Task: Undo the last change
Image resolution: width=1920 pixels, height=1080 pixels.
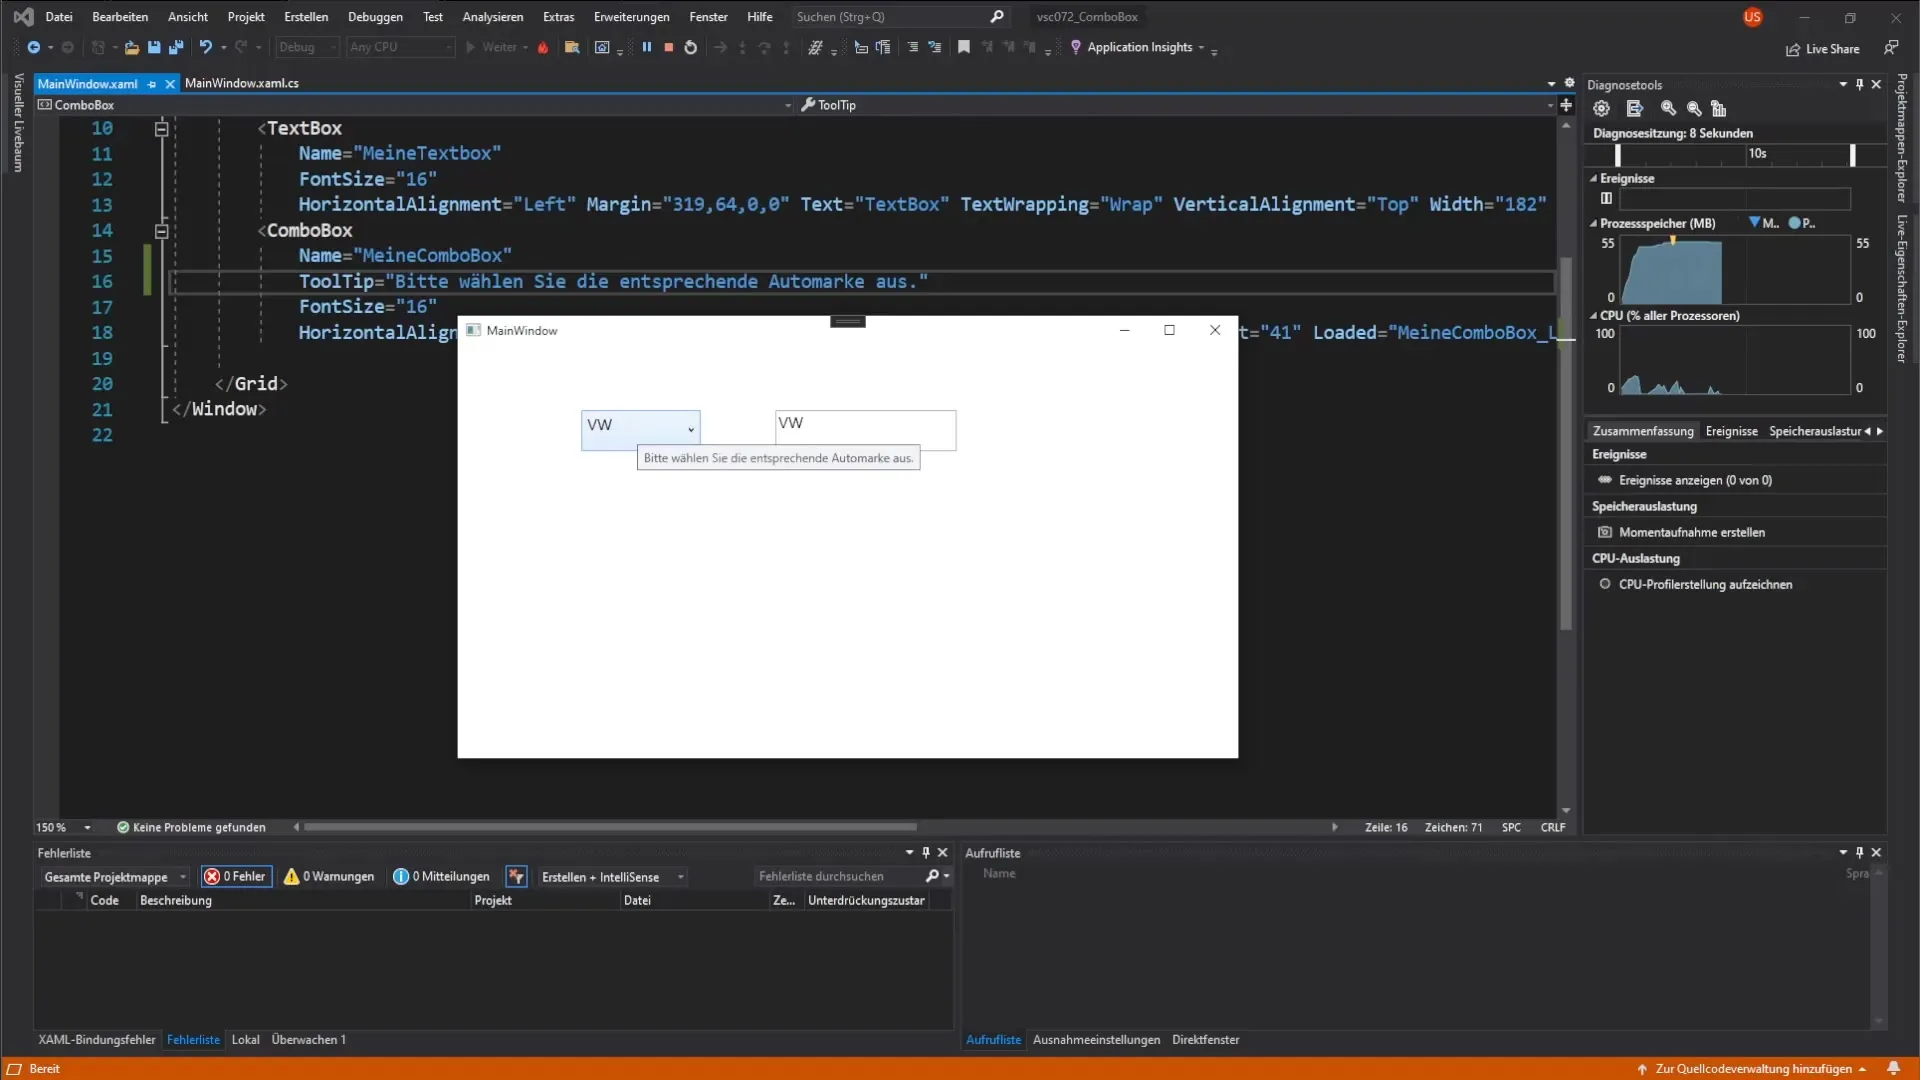Action: point(205,47)
